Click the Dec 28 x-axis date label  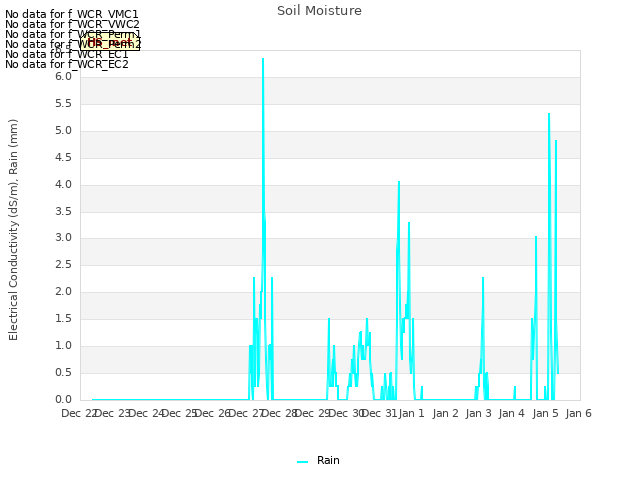(x=280, y=413)
